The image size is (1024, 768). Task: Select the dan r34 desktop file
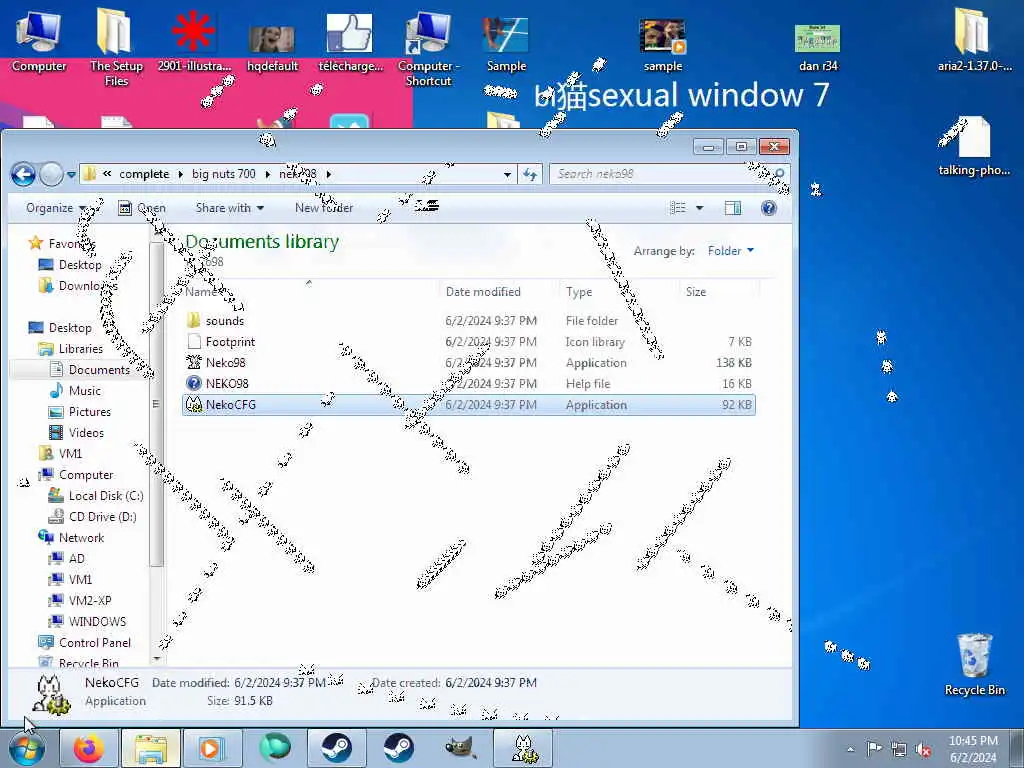818,47
